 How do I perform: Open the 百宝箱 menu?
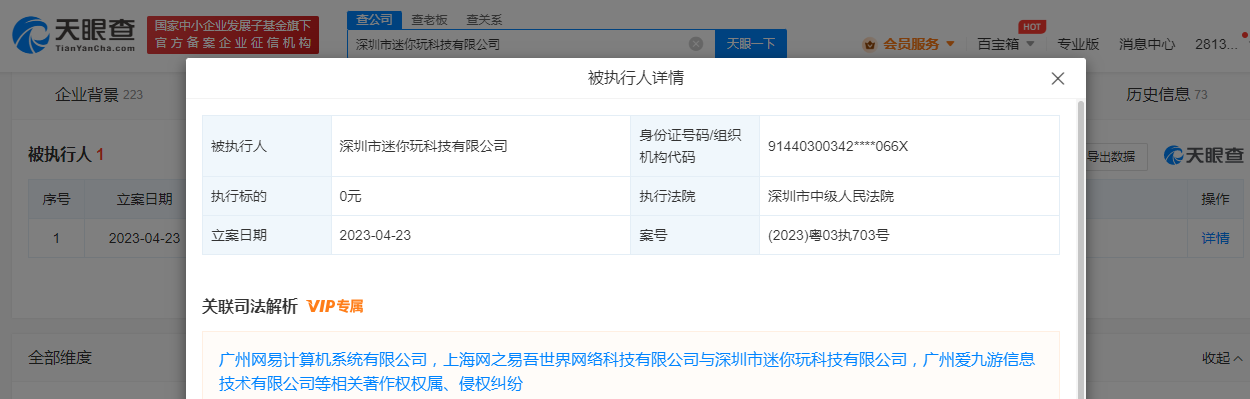pos(1005,44)
